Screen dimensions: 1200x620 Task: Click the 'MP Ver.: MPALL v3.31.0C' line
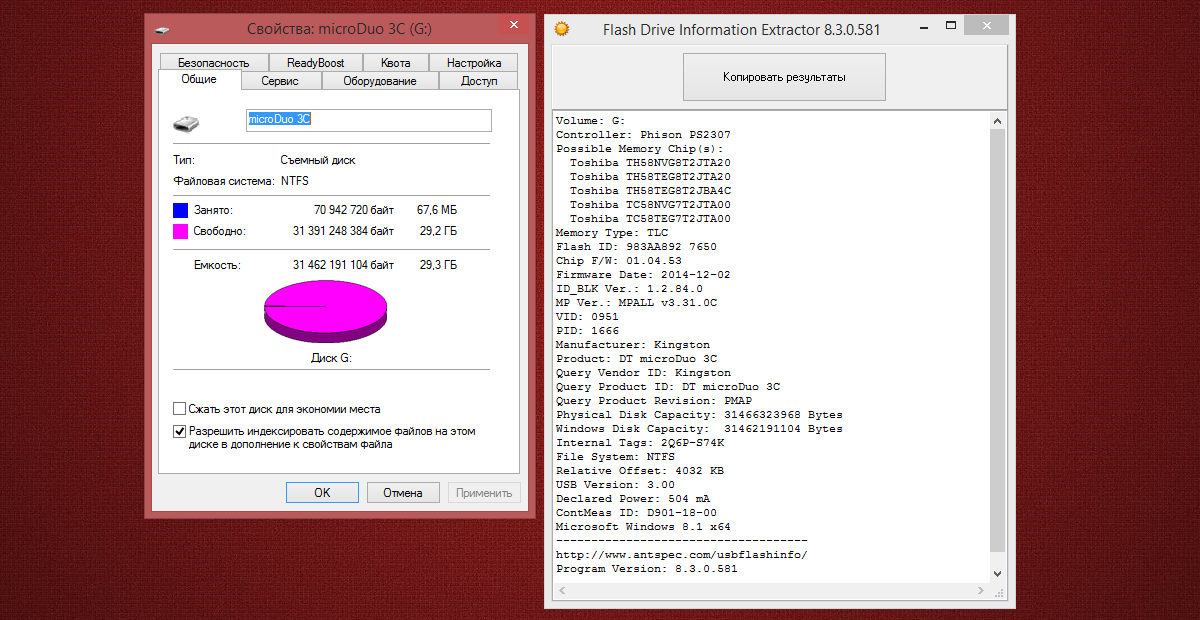(636, 302)
